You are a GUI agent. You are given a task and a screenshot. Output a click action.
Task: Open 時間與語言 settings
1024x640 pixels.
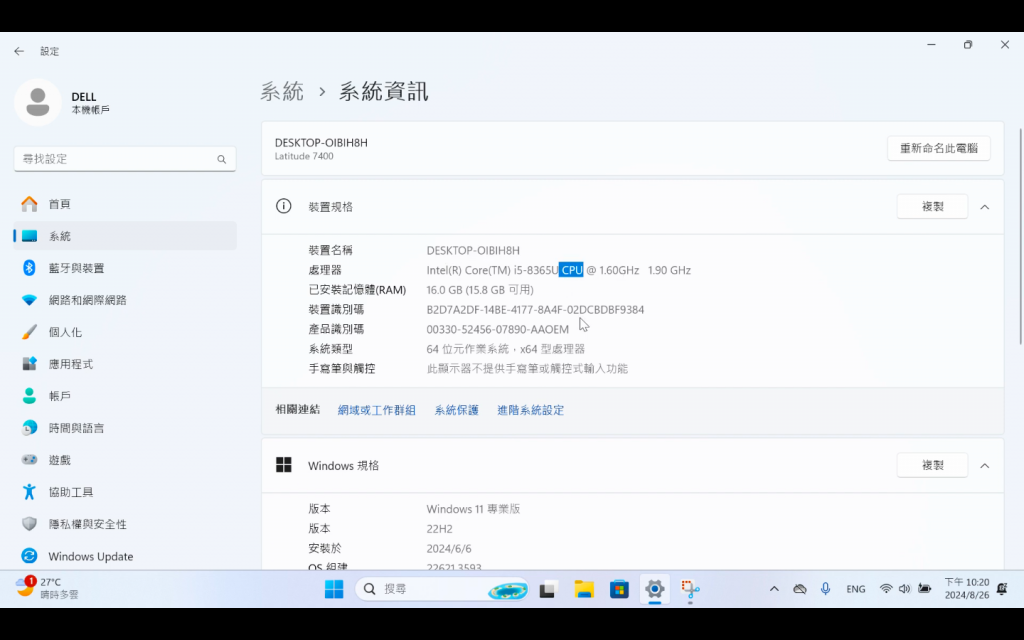coord(125,428)
